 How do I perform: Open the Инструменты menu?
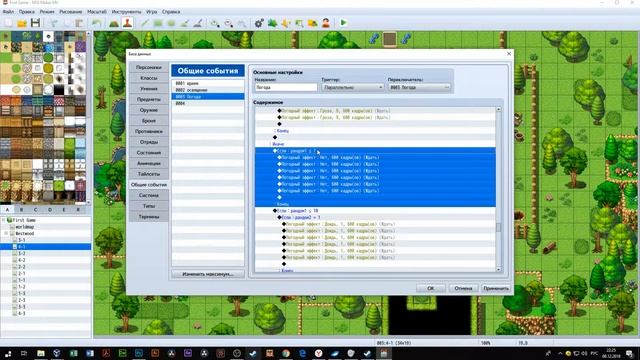tap(126, 12)
